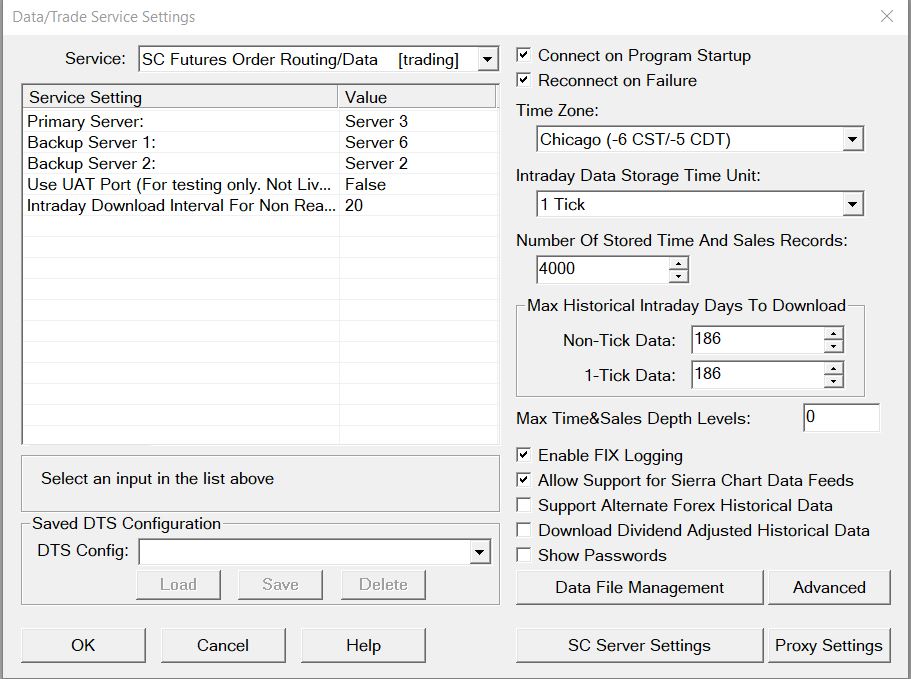Expand Intraday Data Storage Time Unit dropdown
The image size is (911, 679).
click(852, 204)
